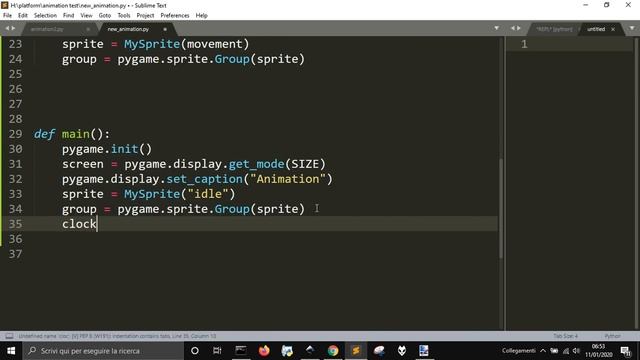Open the command prompt taskbar icon
640x360 pixels.
coord(241,351)
